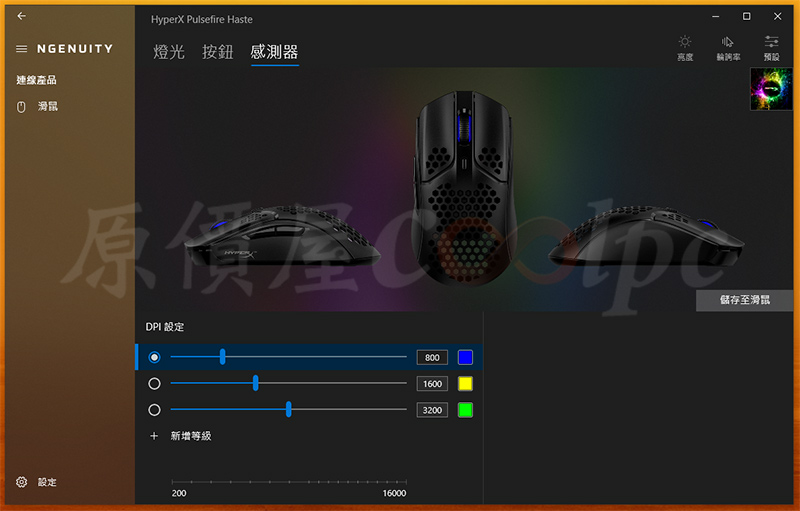Open 設定 gear icon in sidebar
This screenshot has height=511, width=800.
pyautogui.click(x=21, y=482)
